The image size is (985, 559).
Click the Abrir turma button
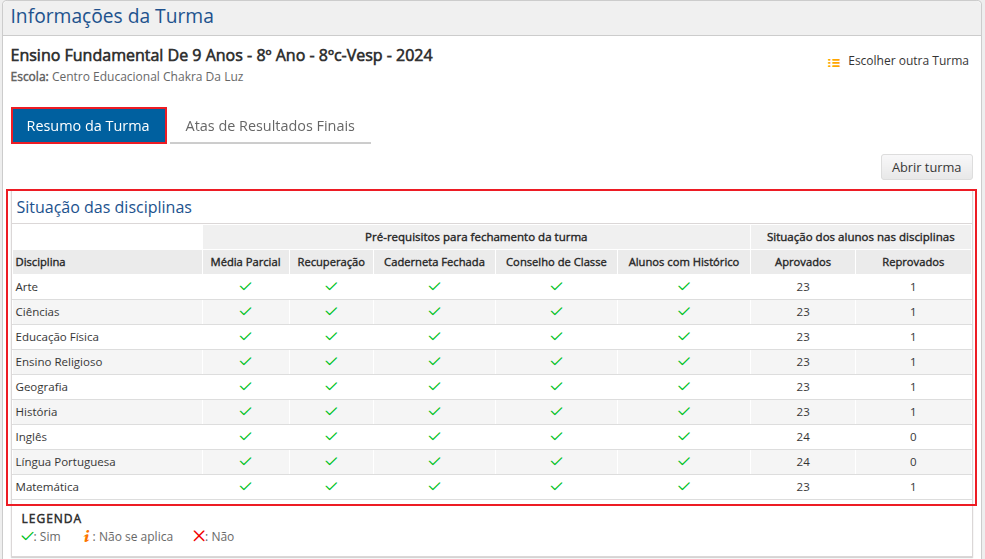point(927,168)
